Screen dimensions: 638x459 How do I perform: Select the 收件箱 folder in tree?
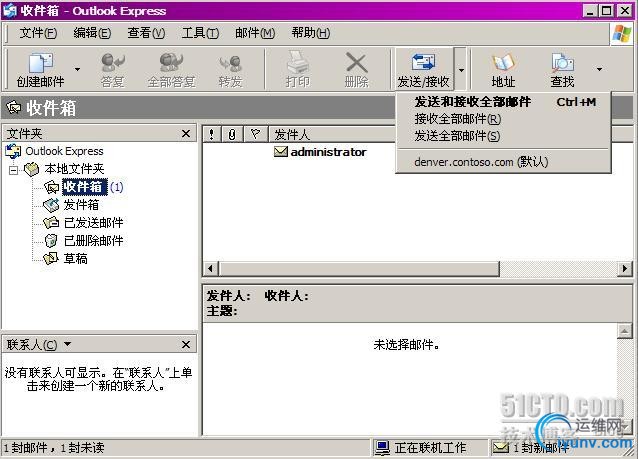(84, 187)
